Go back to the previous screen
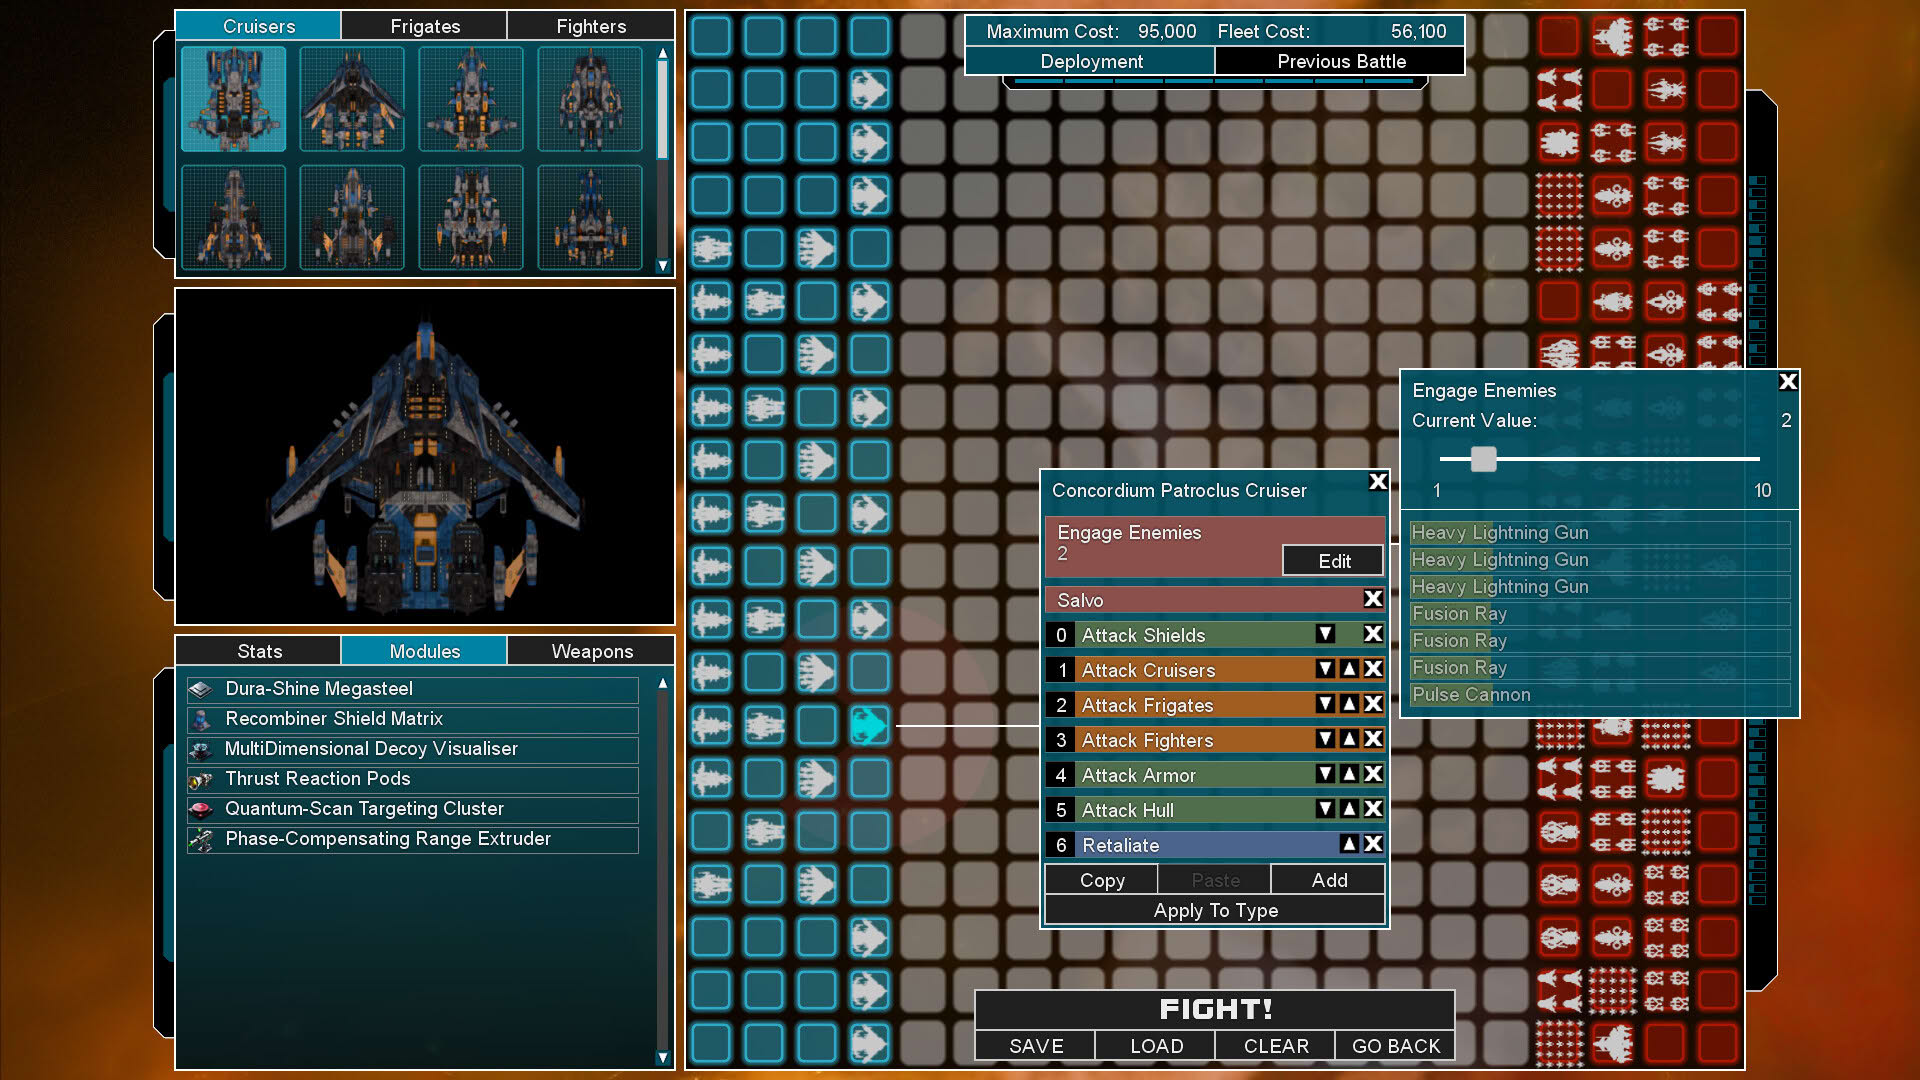Image resolution: width=1920 pixels, height=1080 pixels. [1396, 1045]
